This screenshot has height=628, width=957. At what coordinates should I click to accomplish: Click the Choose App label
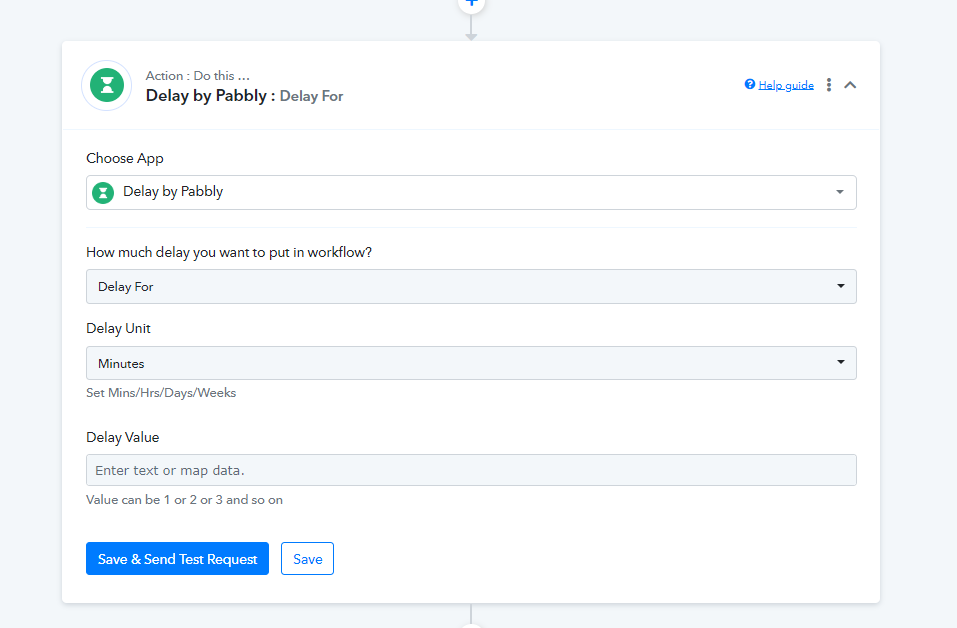click(125, 159)
